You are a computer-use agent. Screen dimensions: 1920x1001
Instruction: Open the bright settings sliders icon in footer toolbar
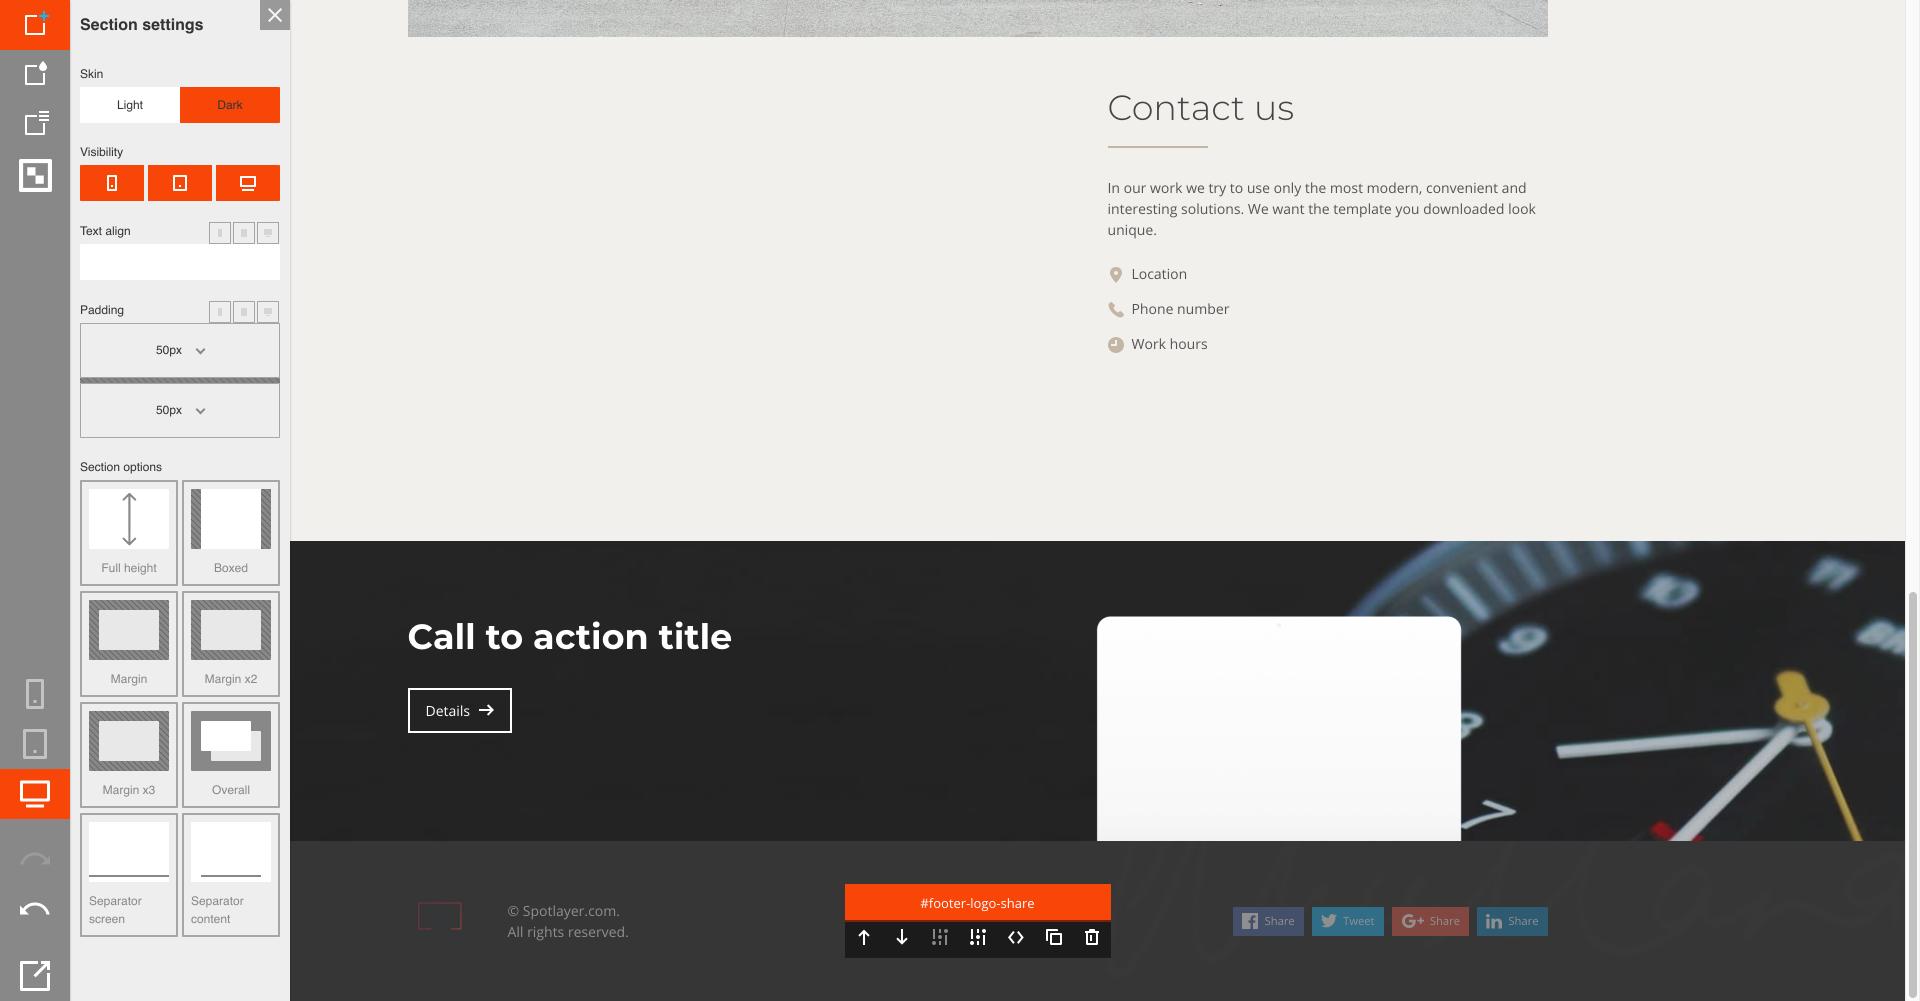978,937
